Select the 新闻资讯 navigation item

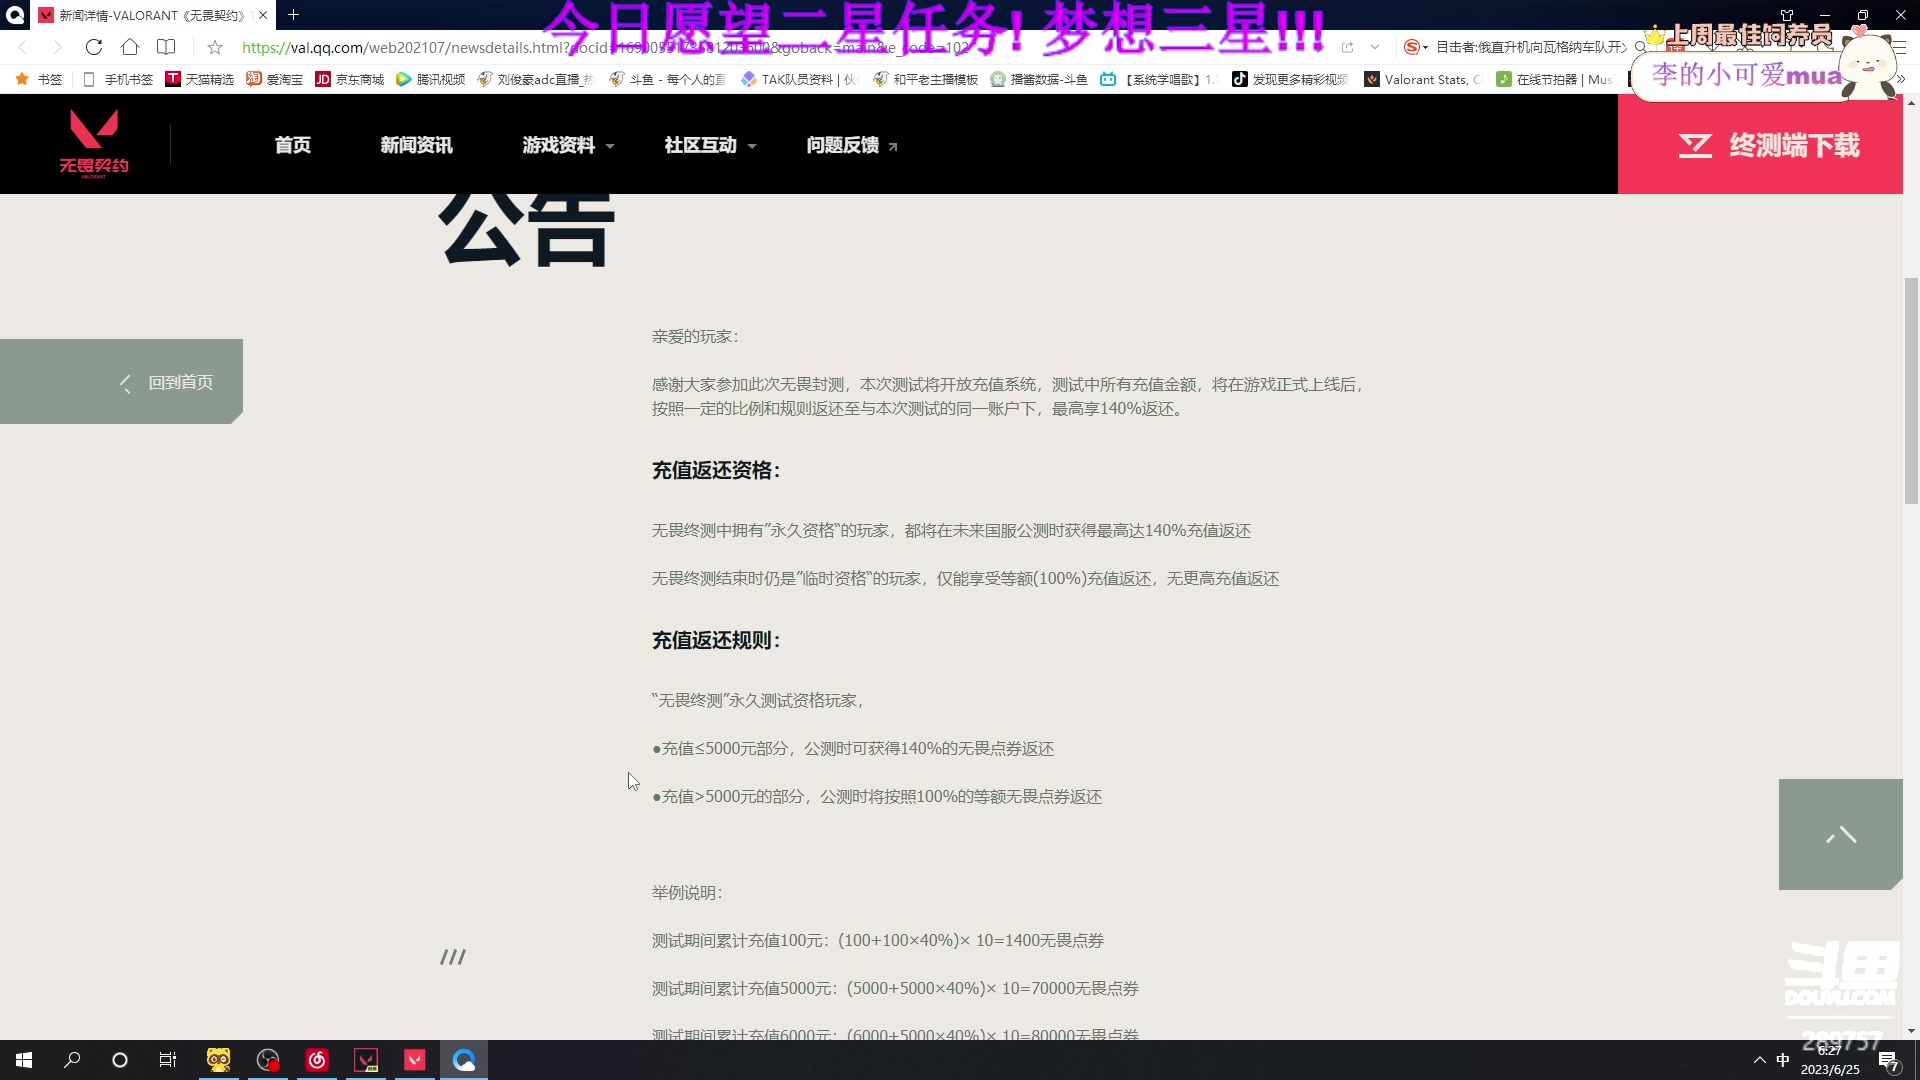click(x=417, y=144)
